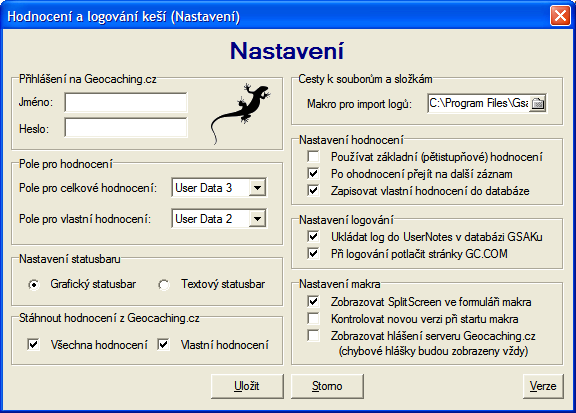Select the Grafický statusbar radio button
Image resolution: width=576 pixels, height=413 pixels.
(34, 284)
